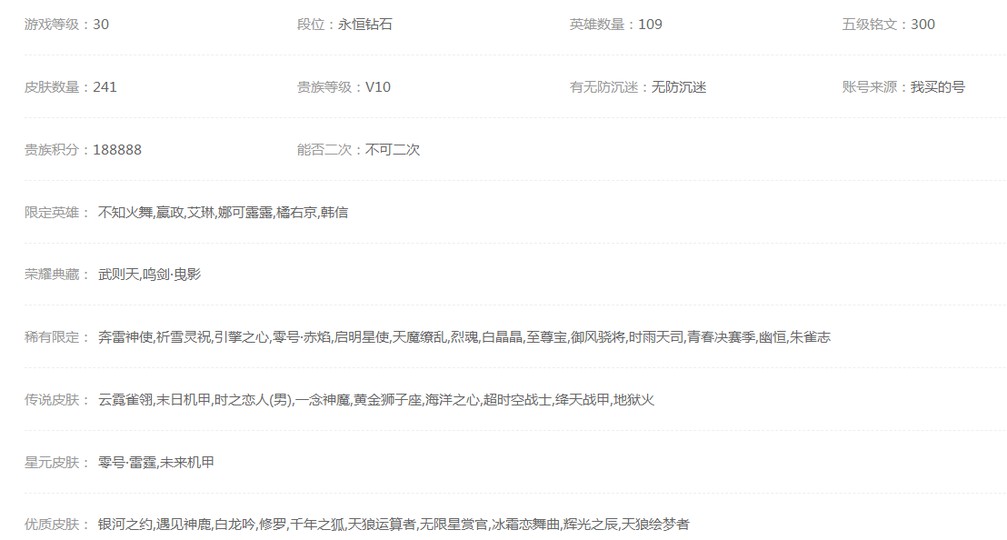1007x540 pixels.
Task: Click the 游戏等级 value 30
Action: 101,24
